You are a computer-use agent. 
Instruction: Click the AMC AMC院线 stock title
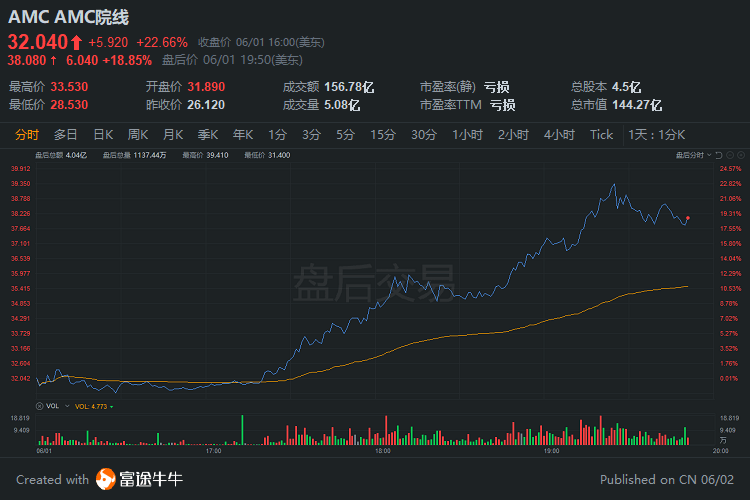pos(68,17)
